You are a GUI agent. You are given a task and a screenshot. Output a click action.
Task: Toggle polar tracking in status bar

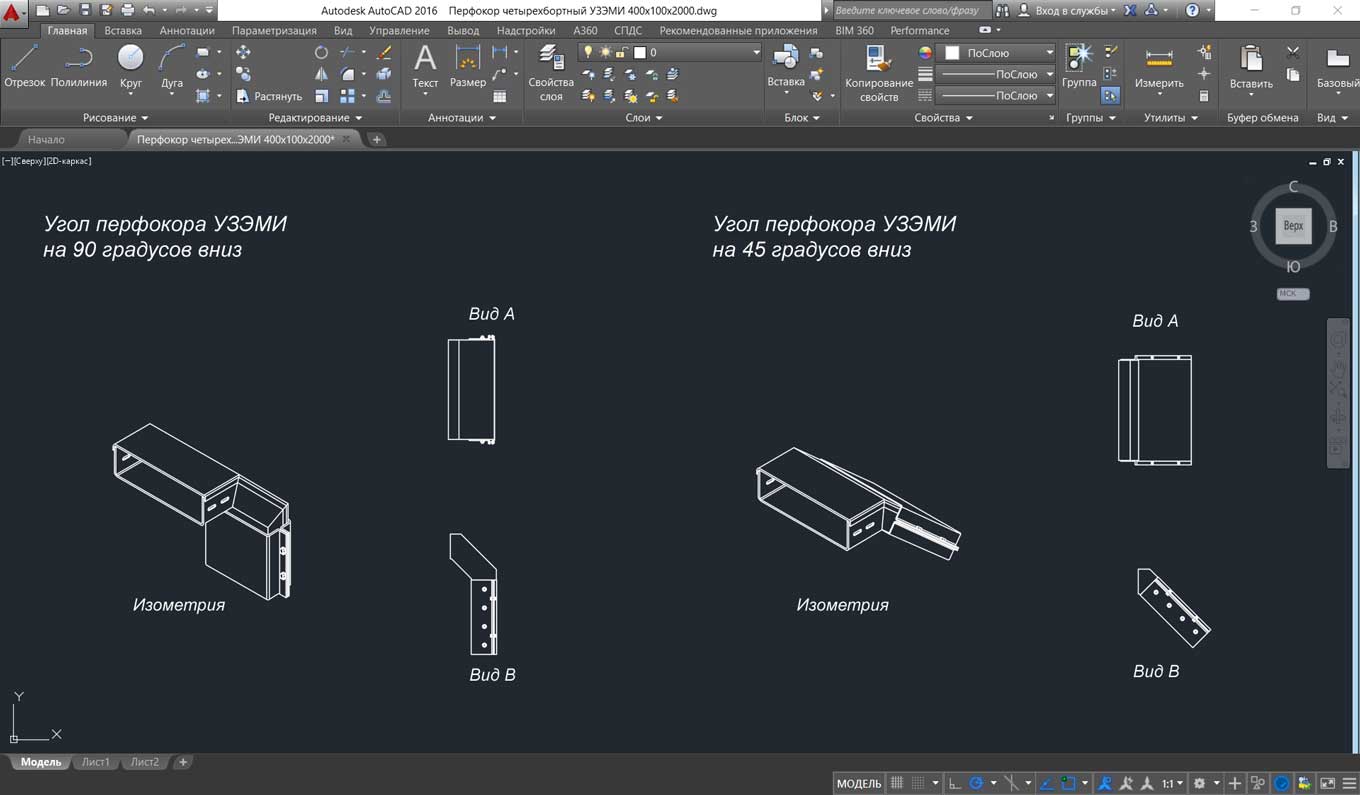pyautogui.click(x=977, y=783)
